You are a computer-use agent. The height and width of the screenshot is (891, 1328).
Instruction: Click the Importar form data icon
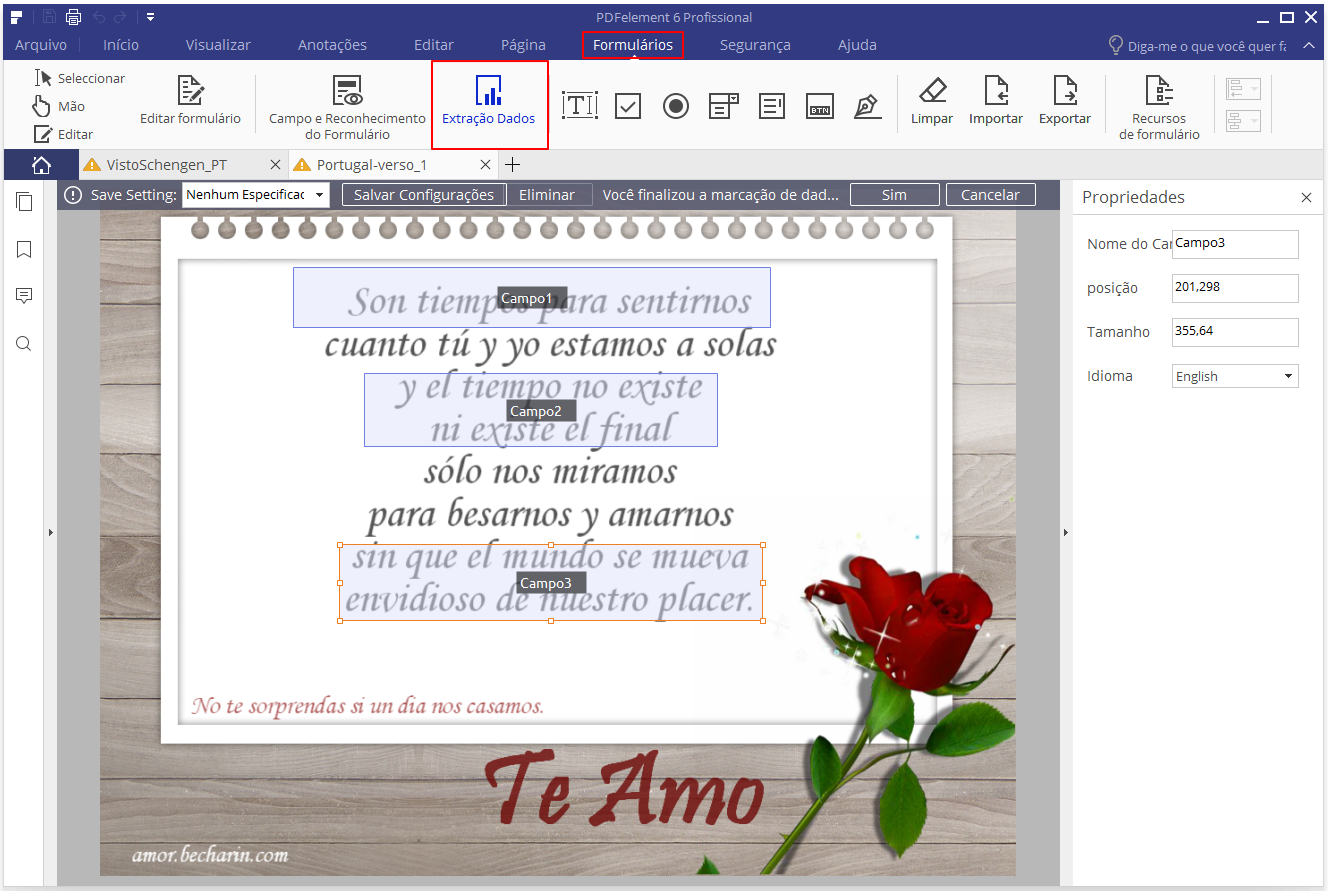pyautogui.click(x=996, y=90)
